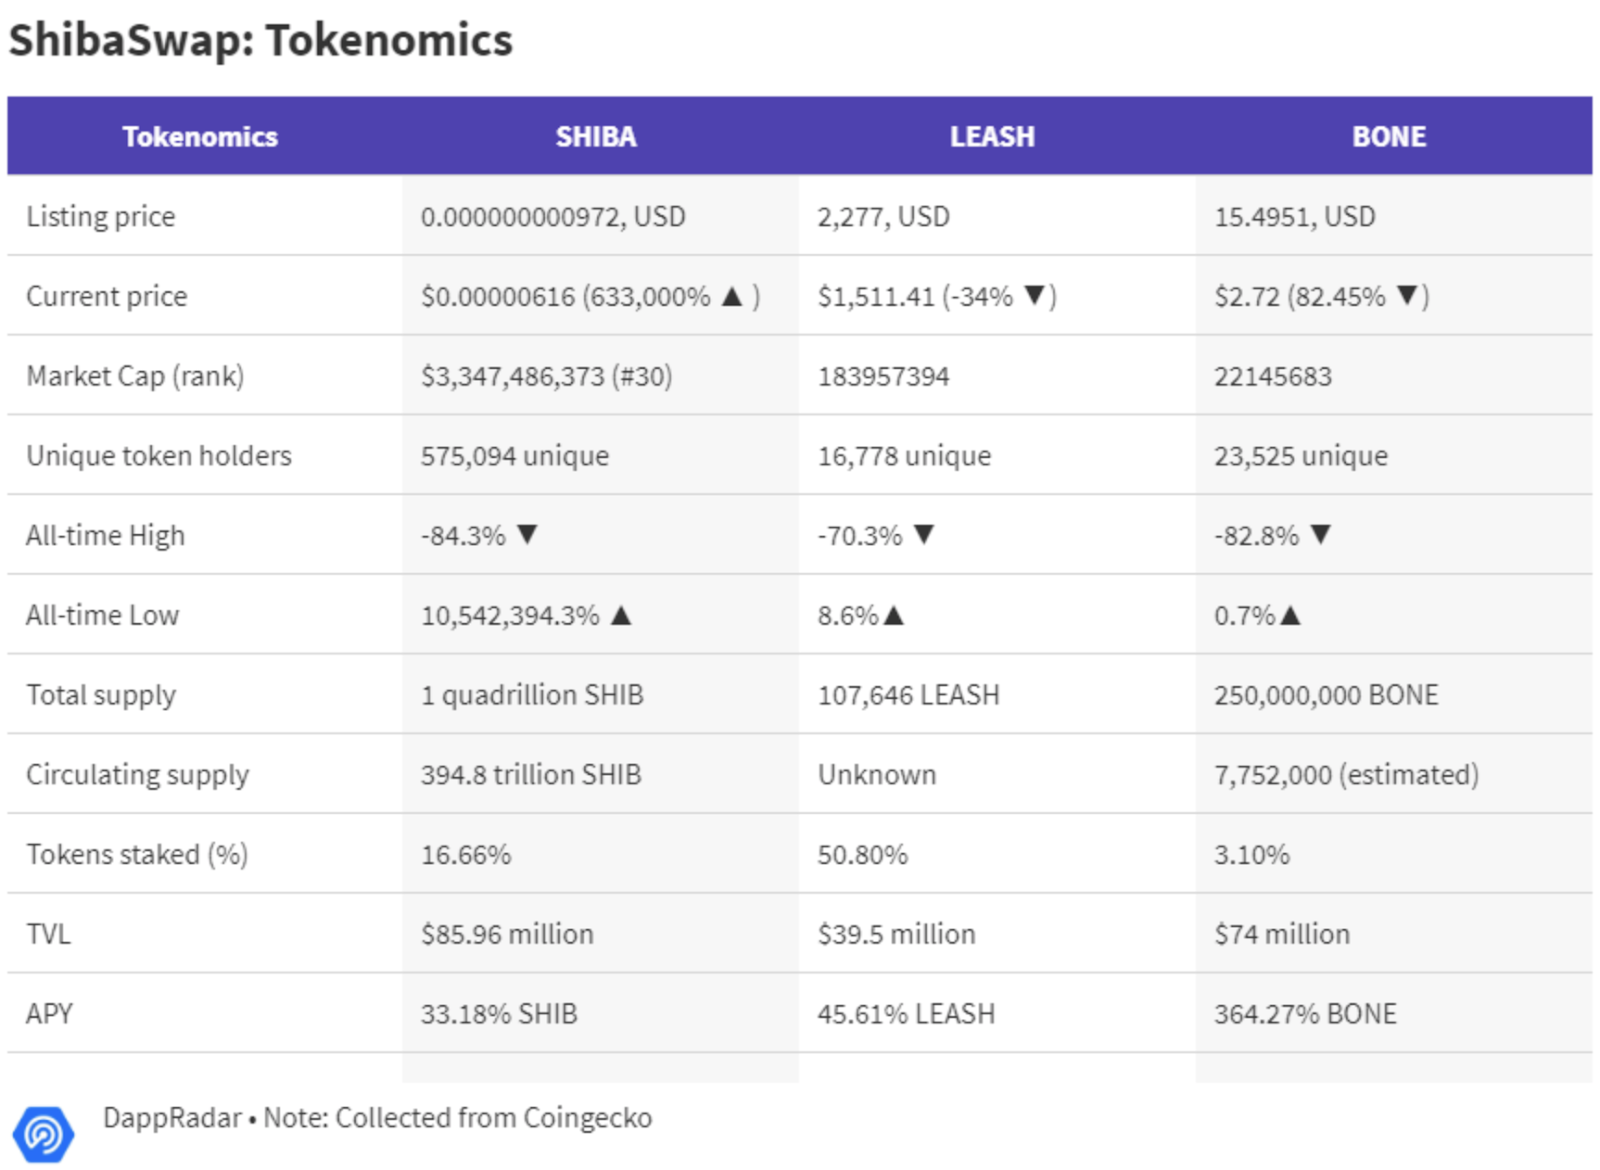Click BONE all-time low up arrow
Image resolution: width=1600 pixels, height=1170 pixels.
click(x=1290, y=615)
